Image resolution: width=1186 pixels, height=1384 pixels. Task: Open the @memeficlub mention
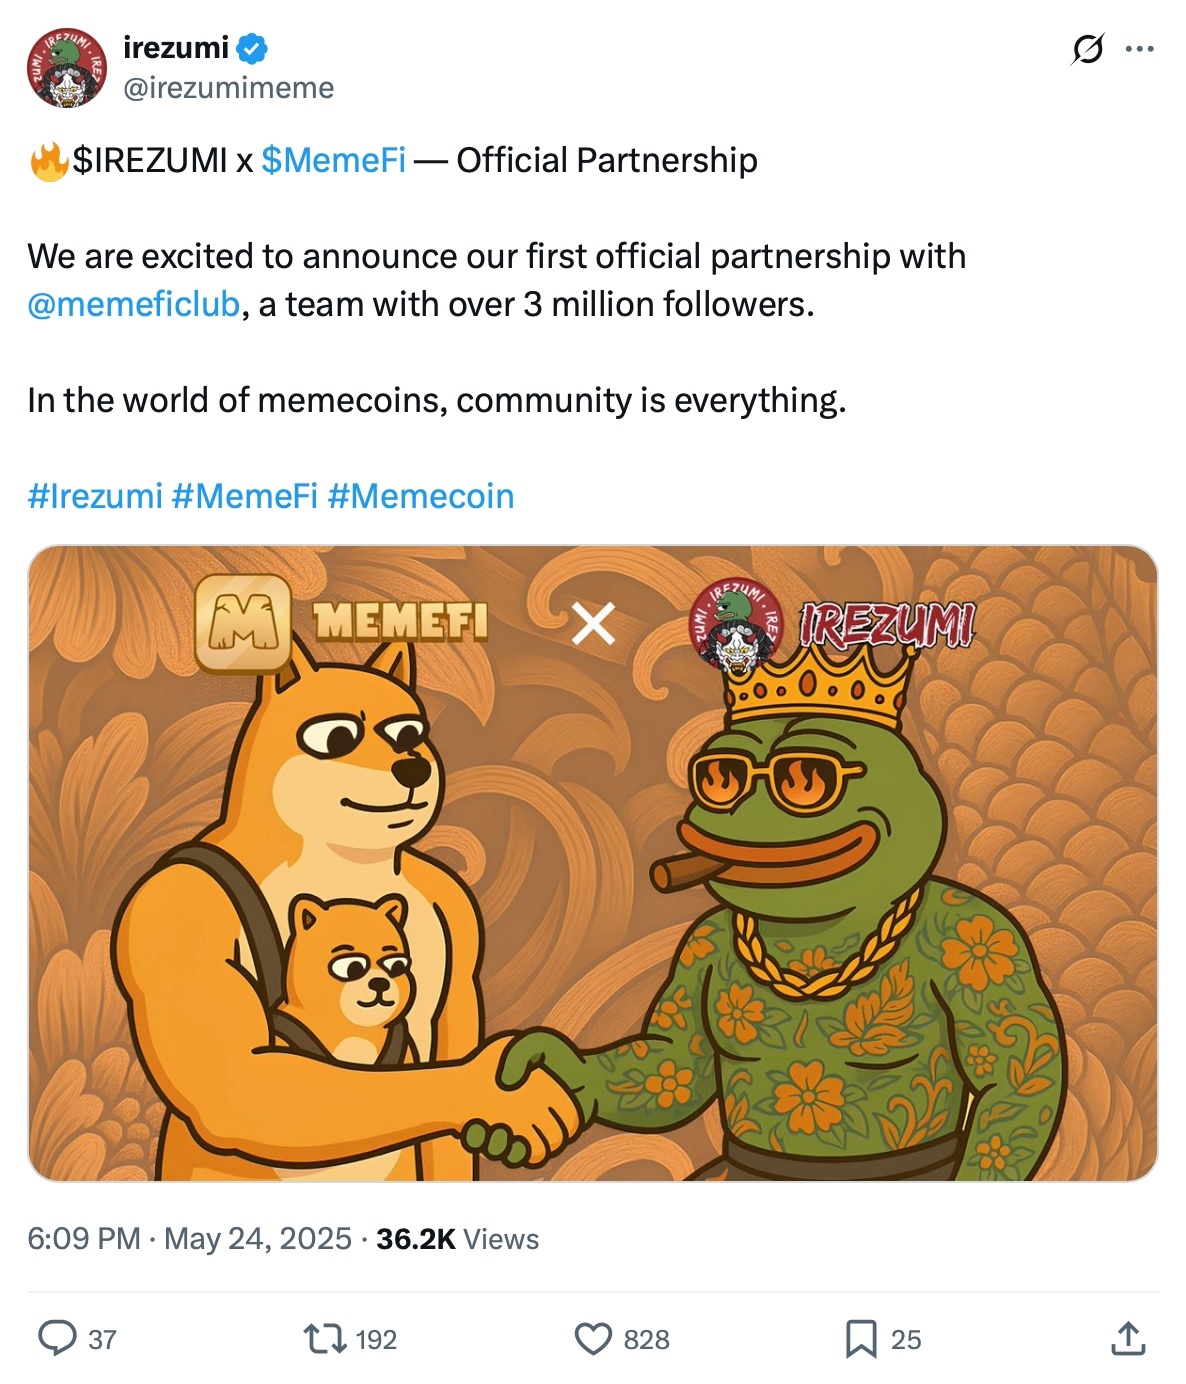point(134,304)
